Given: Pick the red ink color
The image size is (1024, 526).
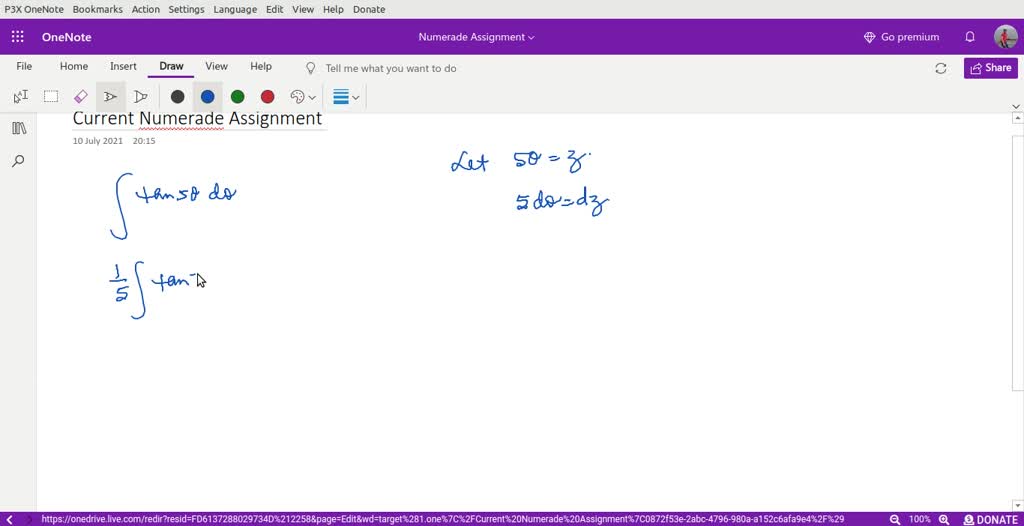Looking at the screenshot, I should point(267,97).
